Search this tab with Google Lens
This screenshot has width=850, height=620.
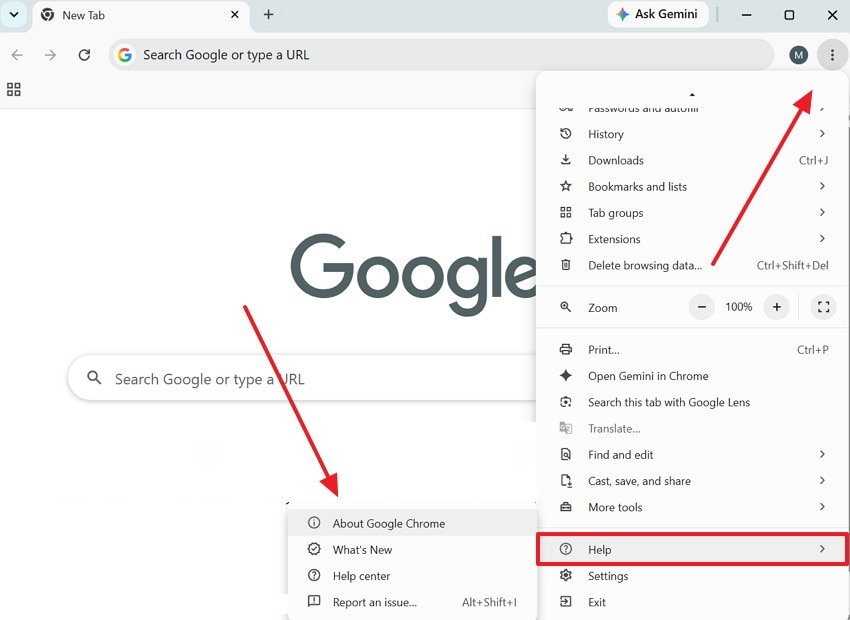692,402
